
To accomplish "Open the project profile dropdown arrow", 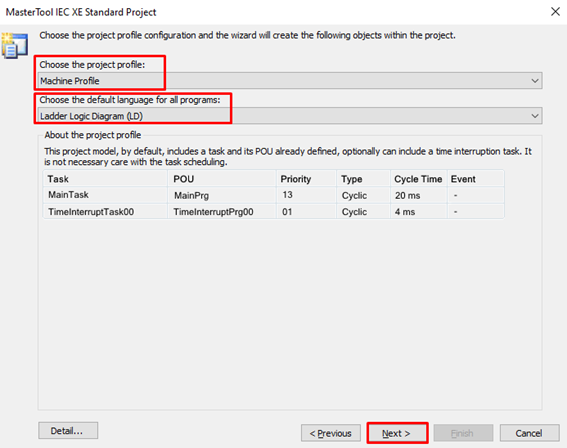I will coord(535,81).
